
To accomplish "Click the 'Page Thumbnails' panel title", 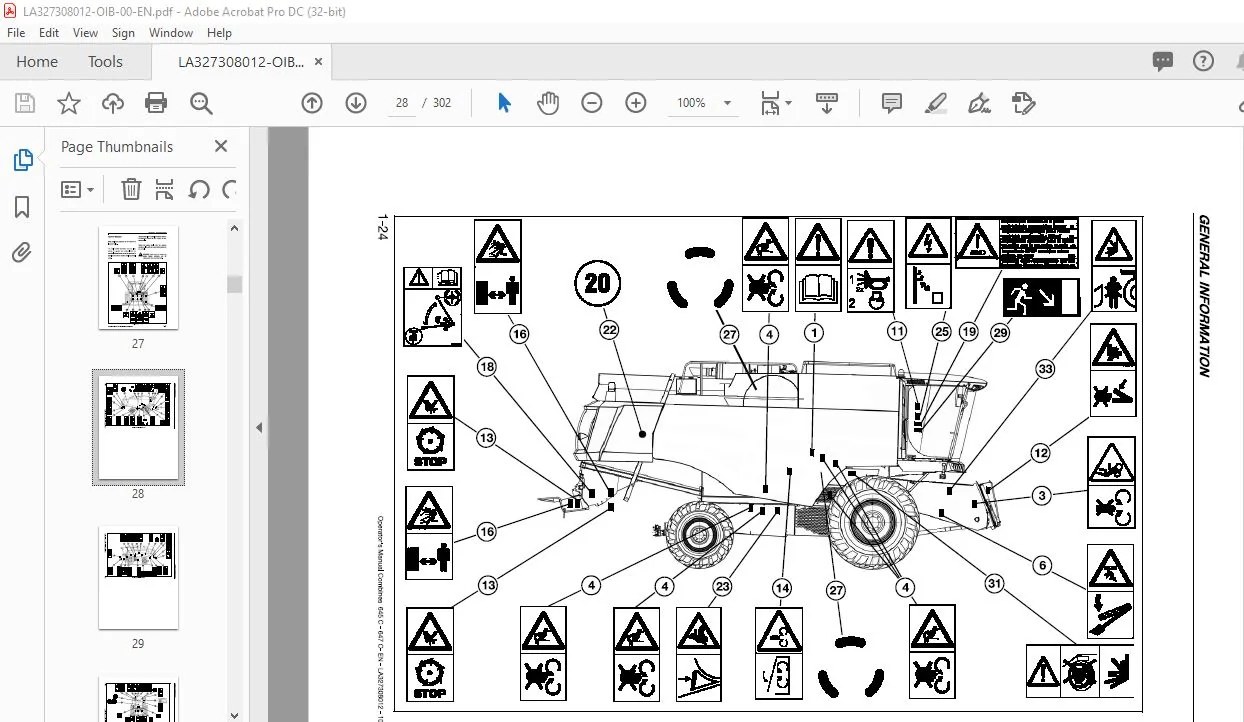I will 117,146.
